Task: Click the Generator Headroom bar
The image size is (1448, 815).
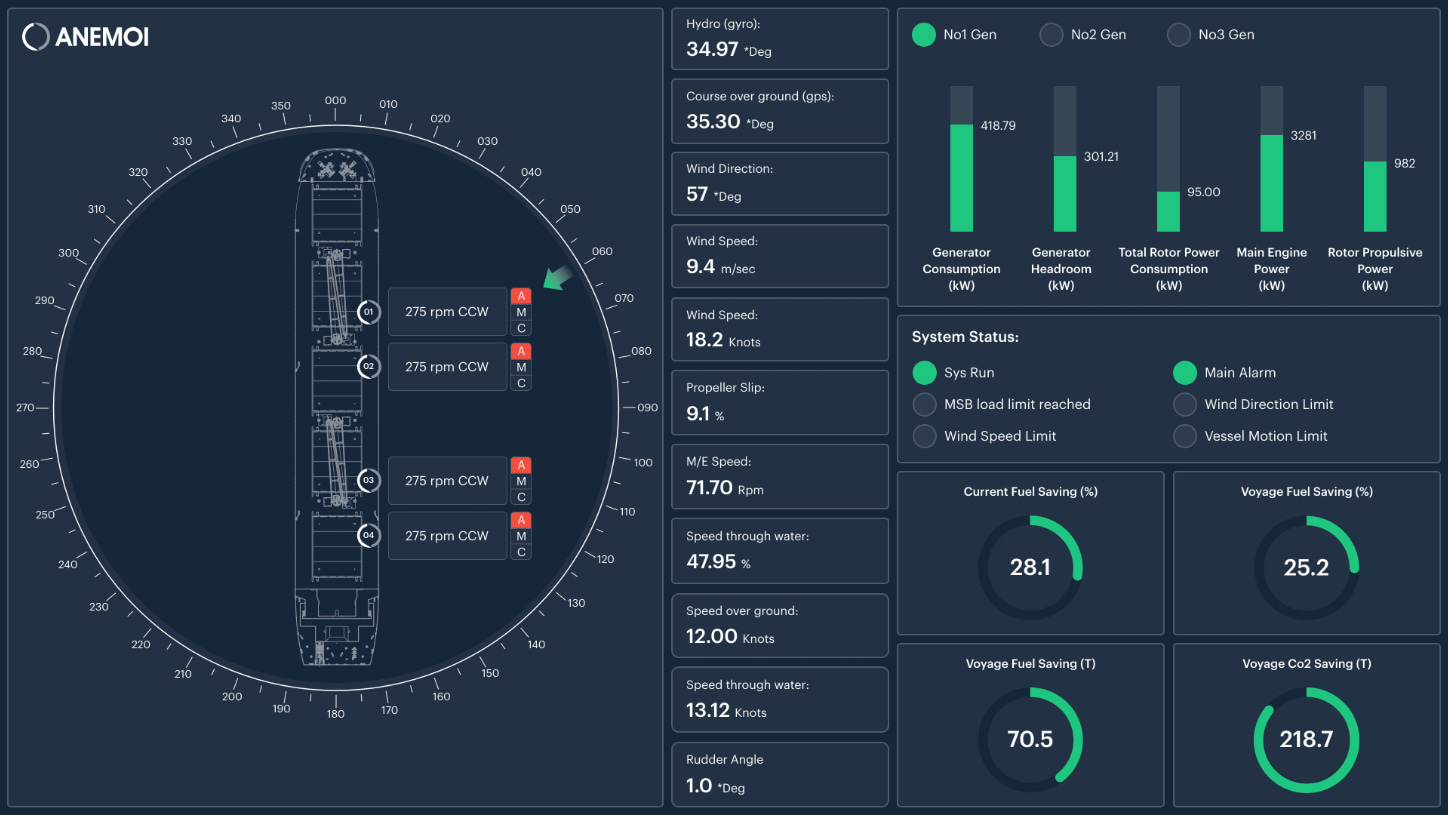Action: coord(1065,159)
